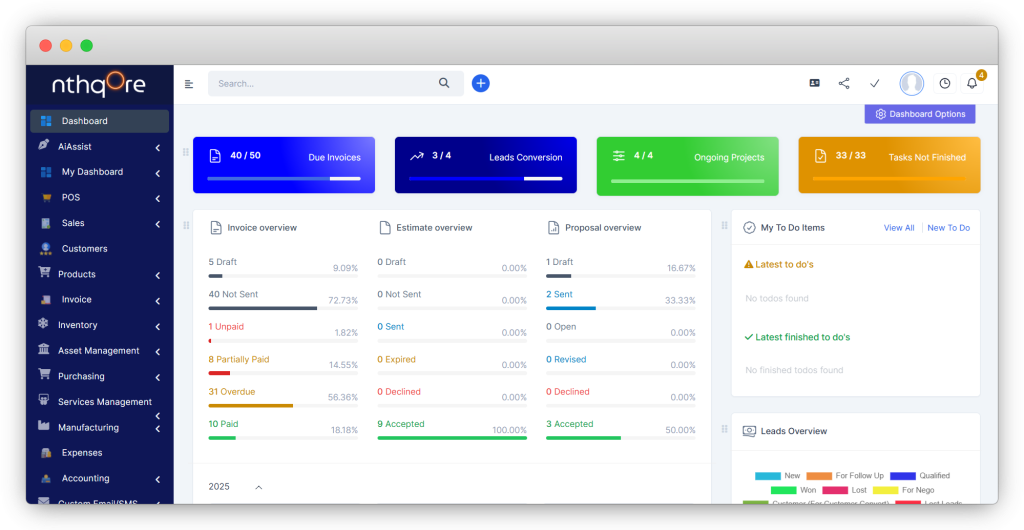Toggle For Nego legend series
Image resolution: width=1024 pixels, height=530 pixels.
tap(904, 490)
